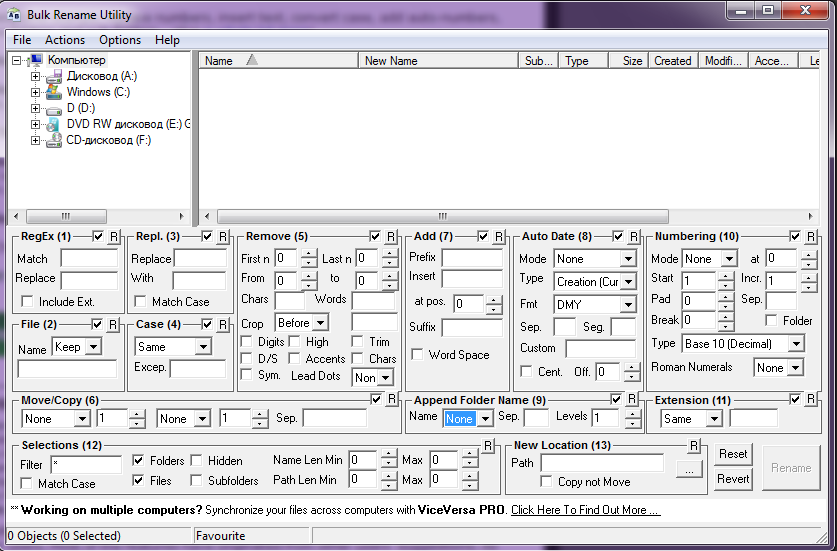
Task: Enable Match Case in Repl. (3)
Action: pyautogui.click(x=140, y=302)
